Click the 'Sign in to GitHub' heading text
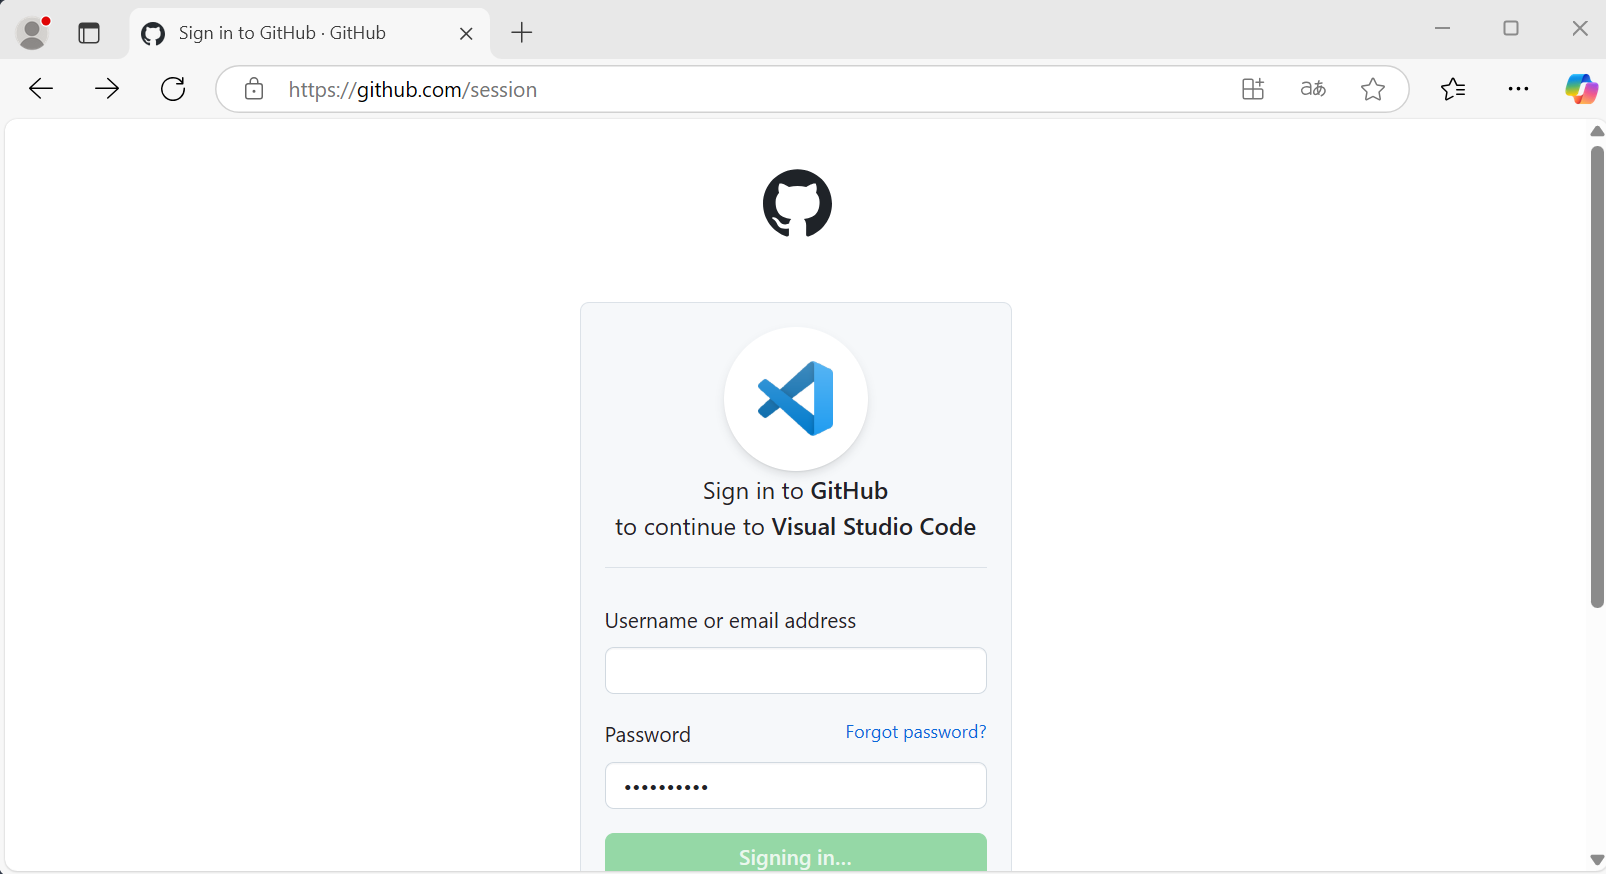This screenshot has height=874, width=1606. [795, 491]
